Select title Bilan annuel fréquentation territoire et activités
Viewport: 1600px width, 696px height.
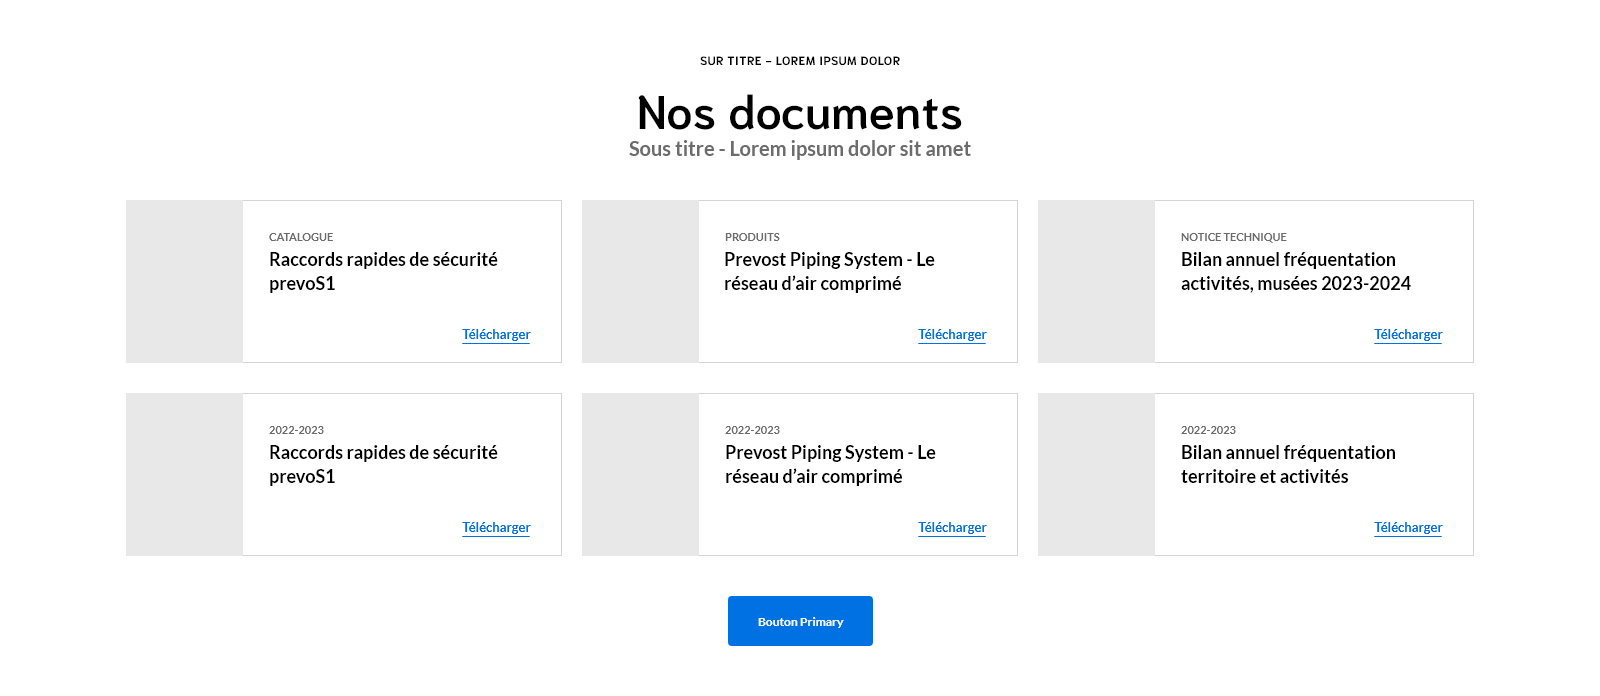point(1288,464)
